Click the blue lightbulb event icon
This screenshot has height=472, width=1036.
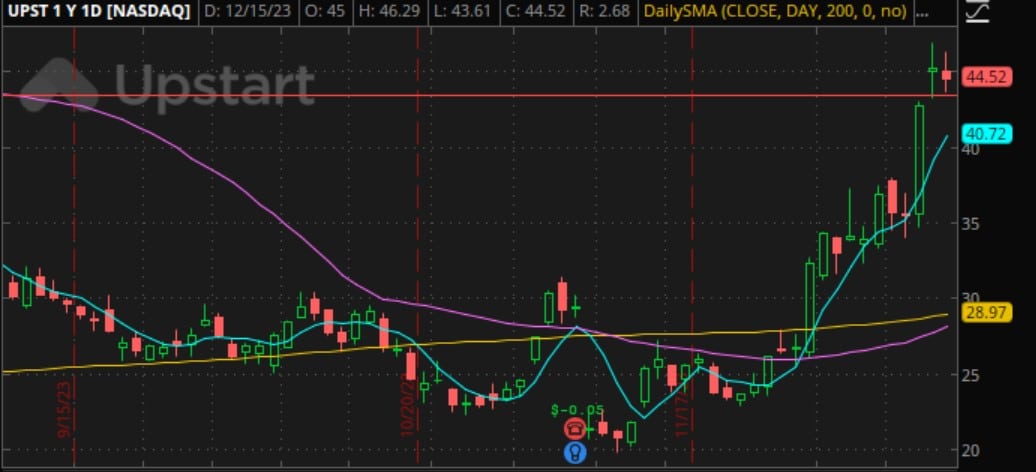pos(575,453)
